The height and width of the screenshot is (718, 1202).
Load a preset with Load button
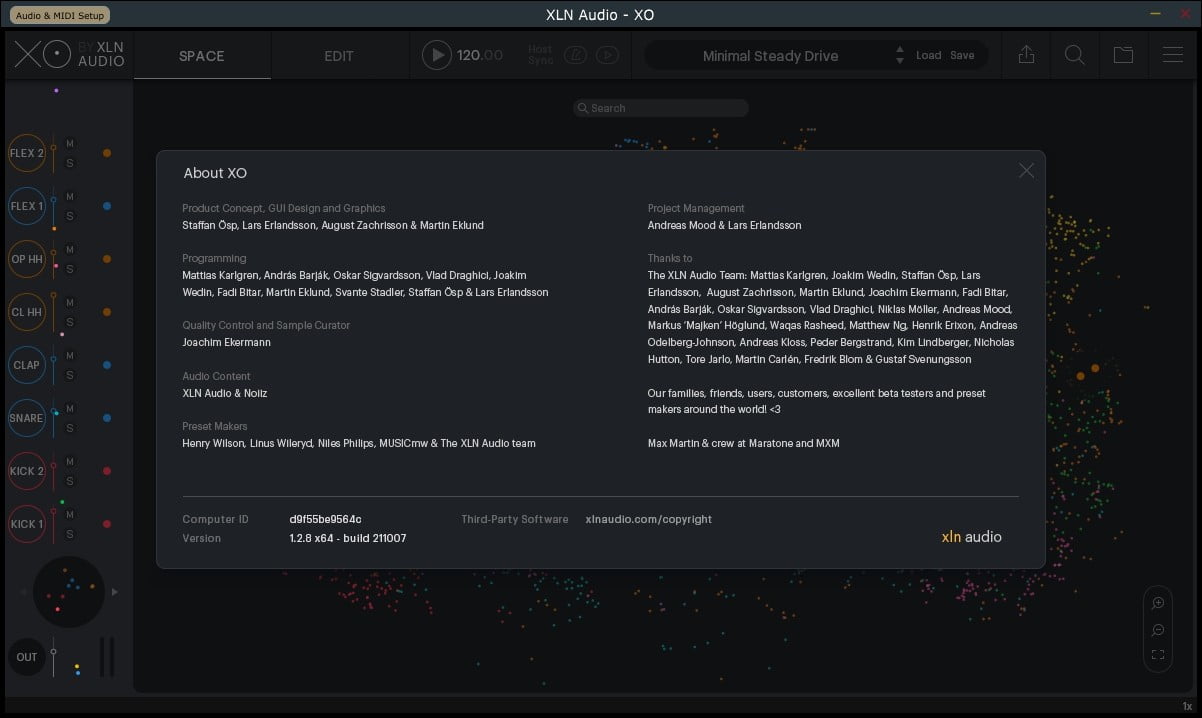(929, 56)
